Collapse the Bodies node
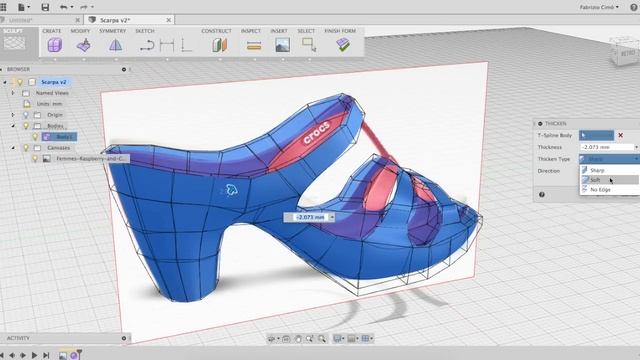This screenshot has height=360, width=640. [13, 126]
